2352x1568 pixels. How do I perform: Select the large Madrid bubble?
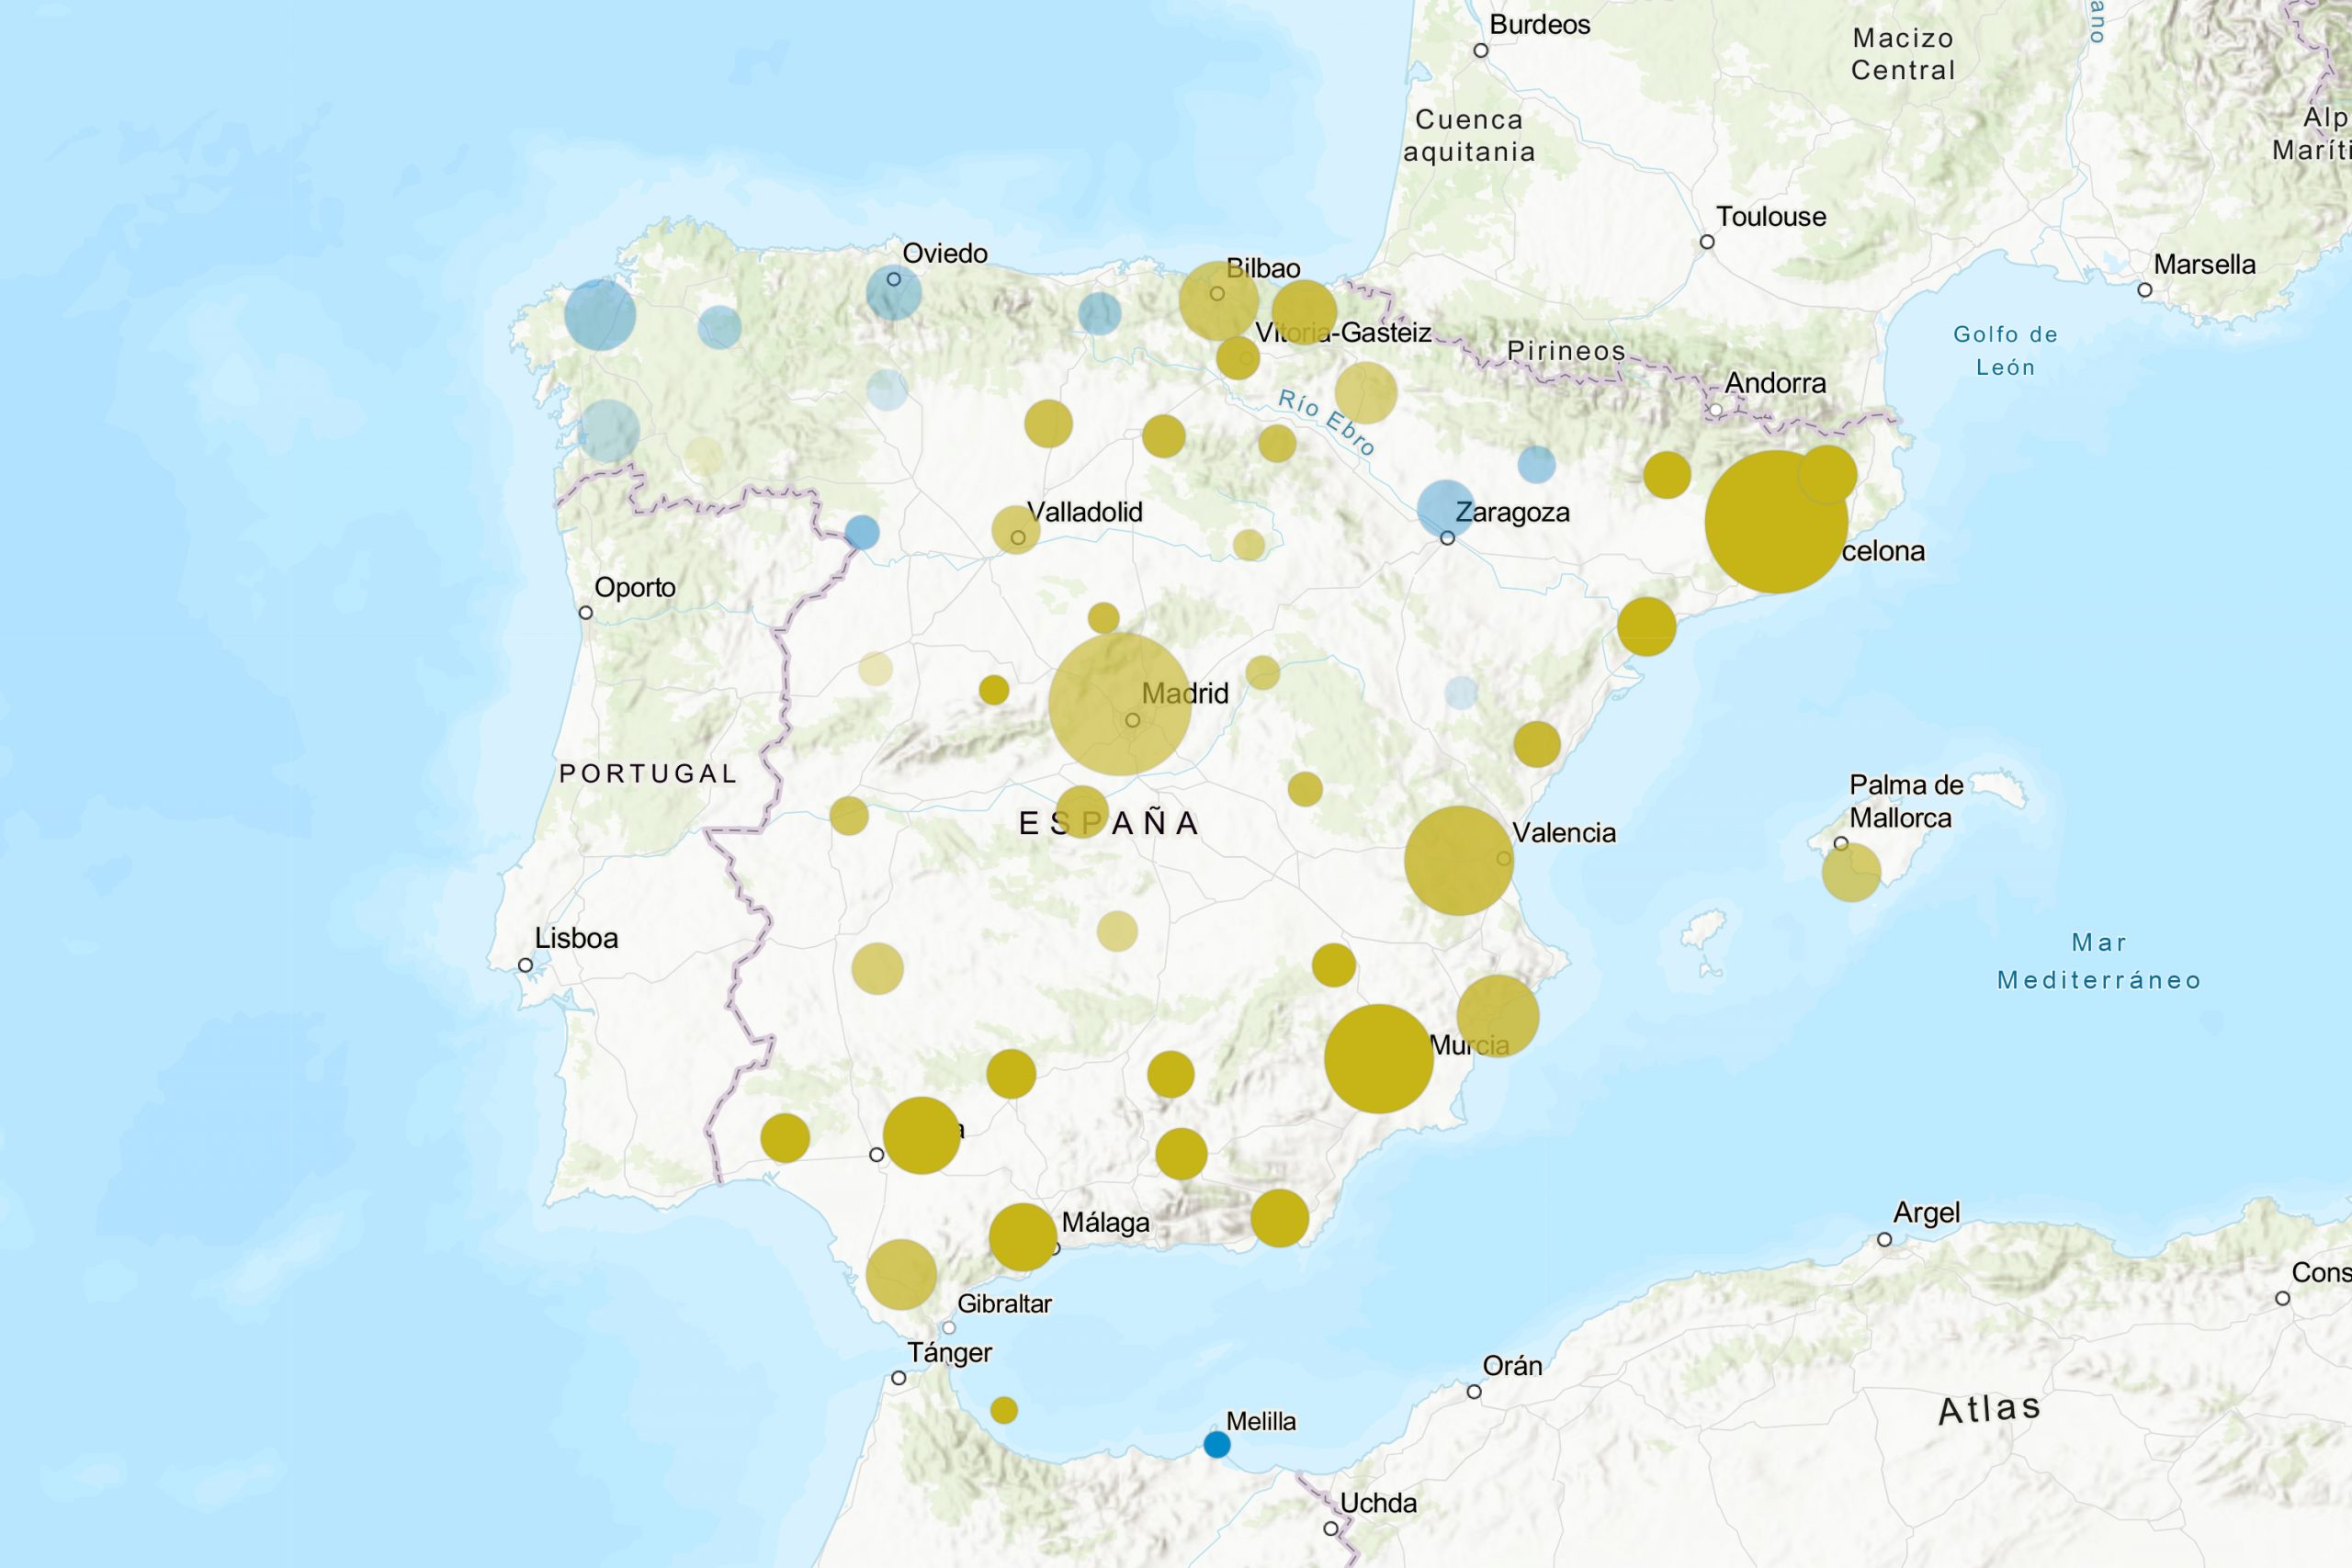tap(1119, 704)
